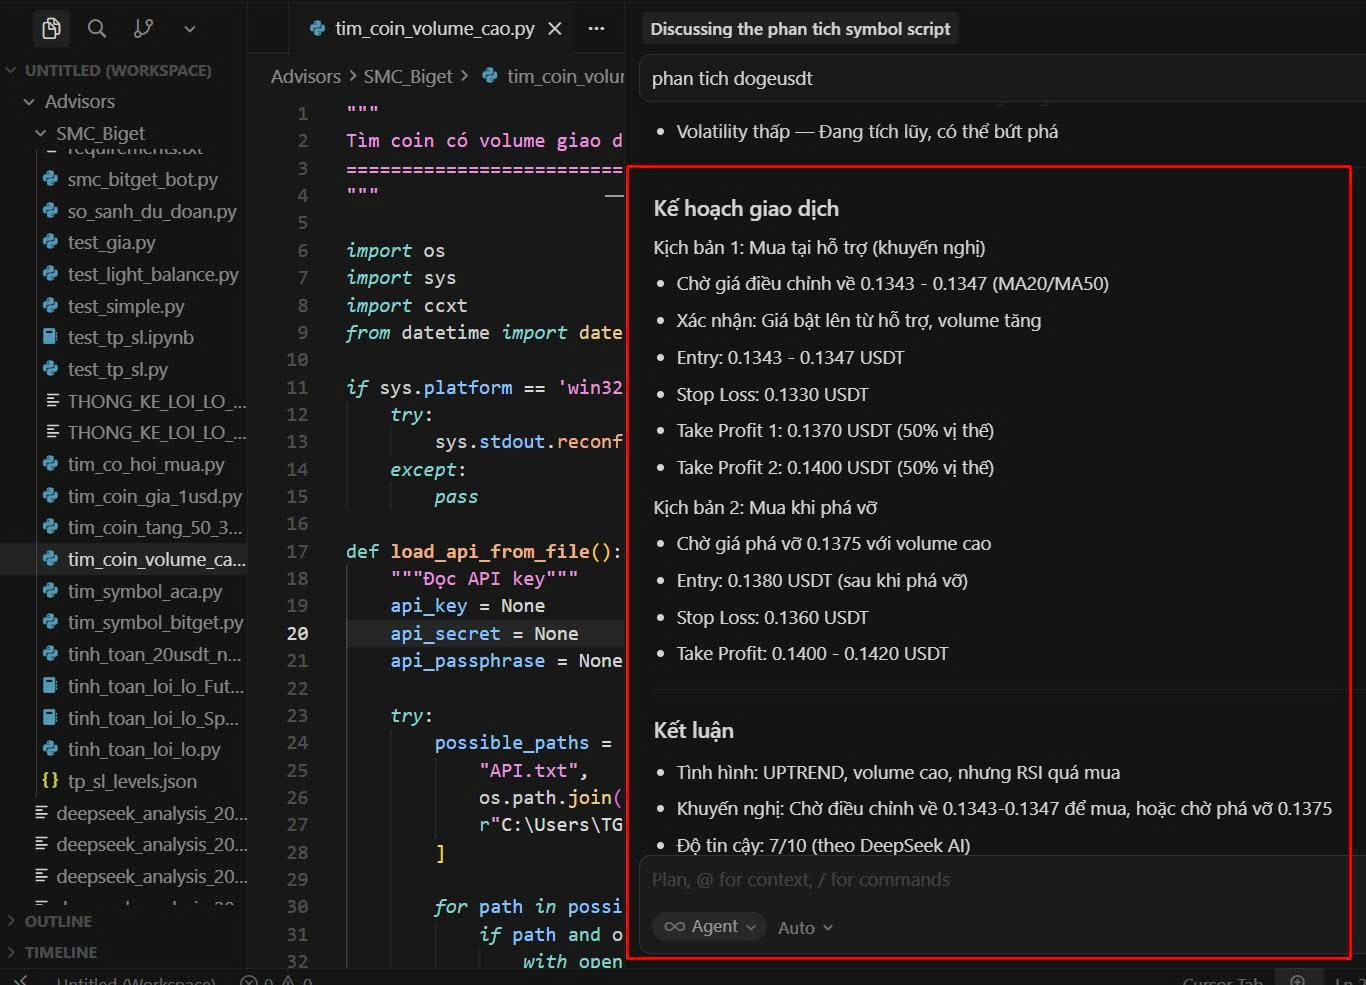The height and width of the screenshot is (985, 1366).
Task: Expand the TIMELINE section
Action: click(61, 952)
